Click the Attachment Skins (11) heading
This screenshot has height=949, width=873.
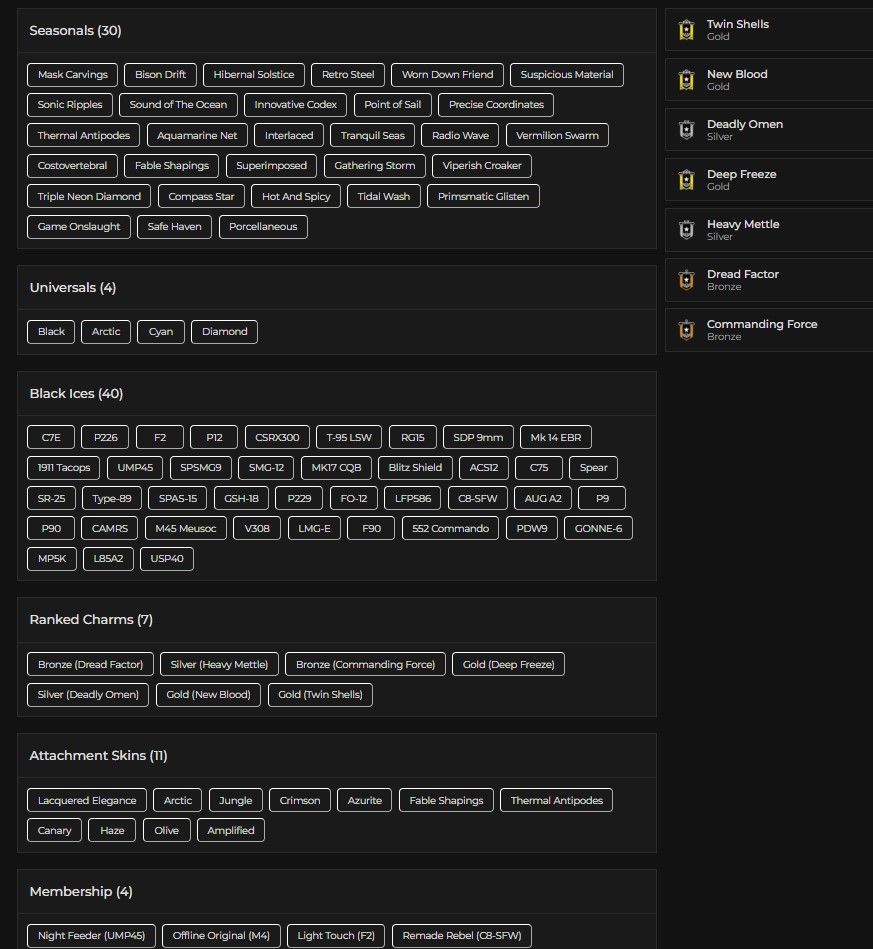click(98, 755)
